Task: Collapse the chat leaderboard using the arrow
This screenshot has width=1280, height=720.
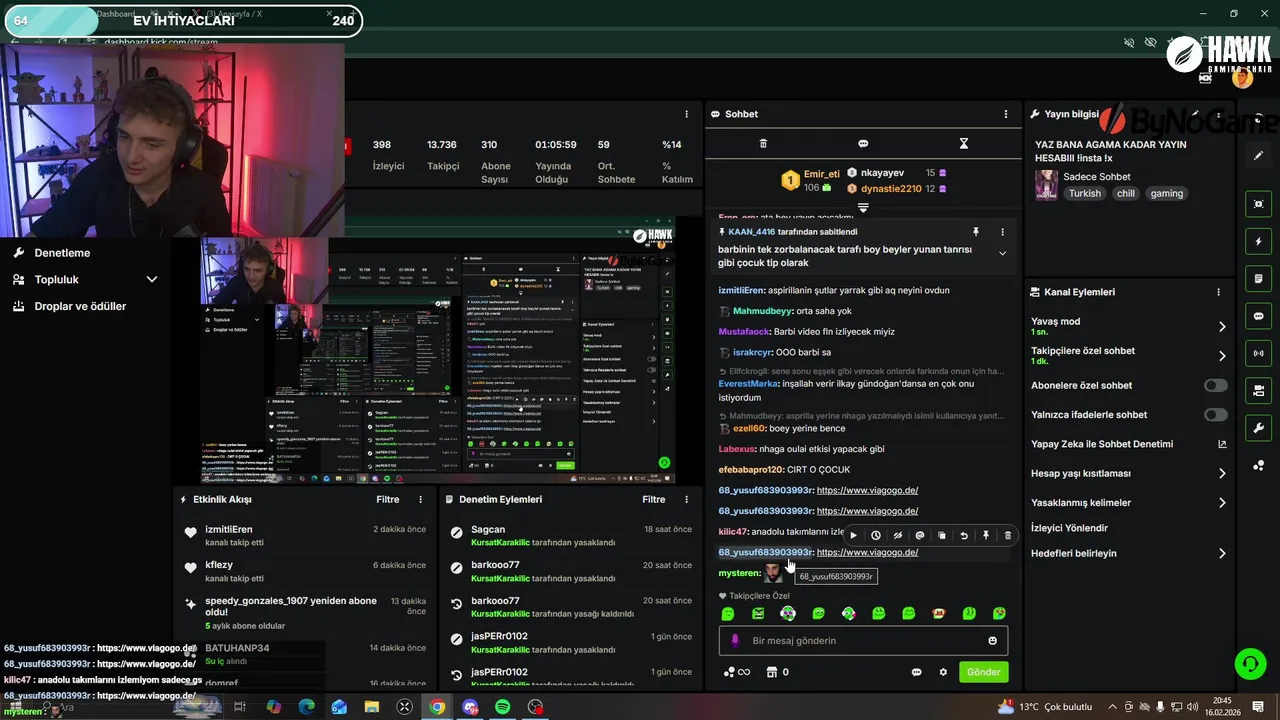Action: click(863, 208)
